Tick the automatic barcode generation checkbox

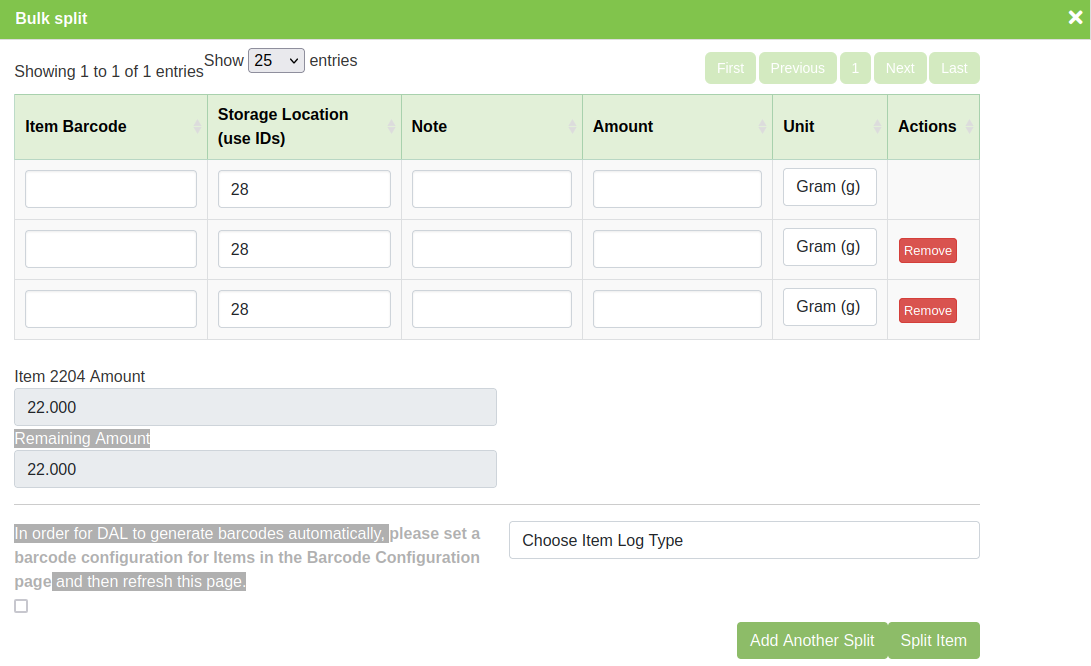(x=21, y=606)
